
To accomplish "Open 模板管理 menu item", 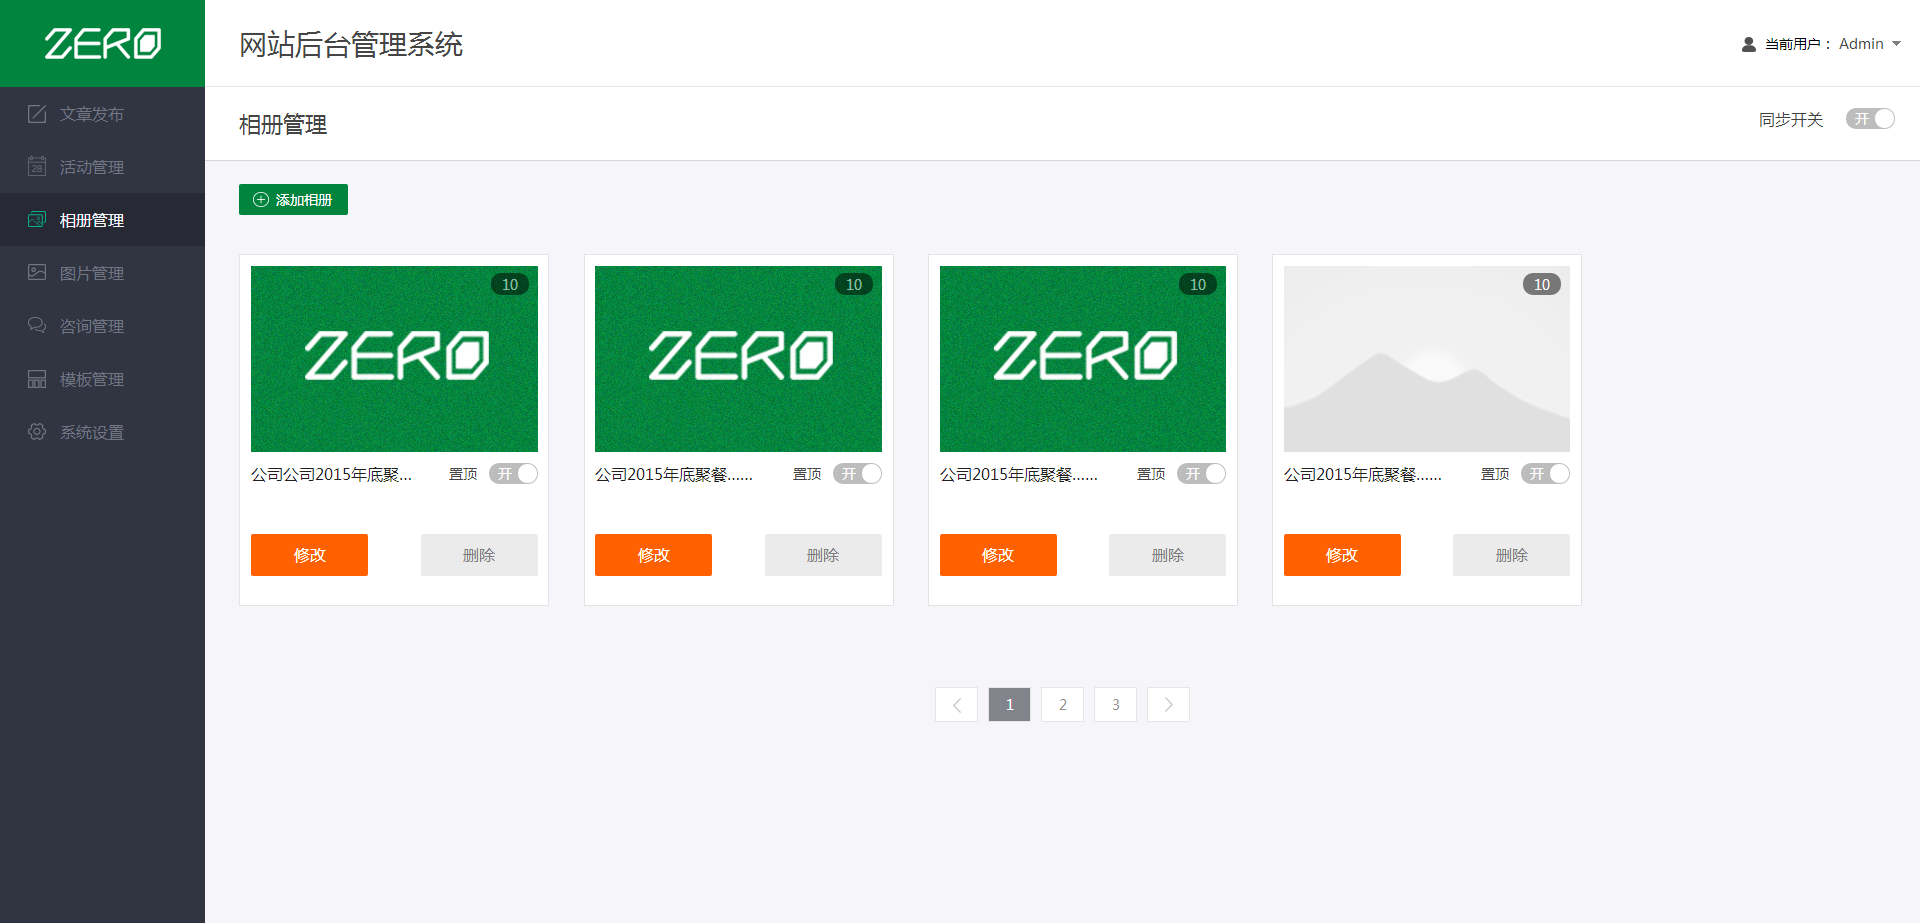I will coord(102,379).
